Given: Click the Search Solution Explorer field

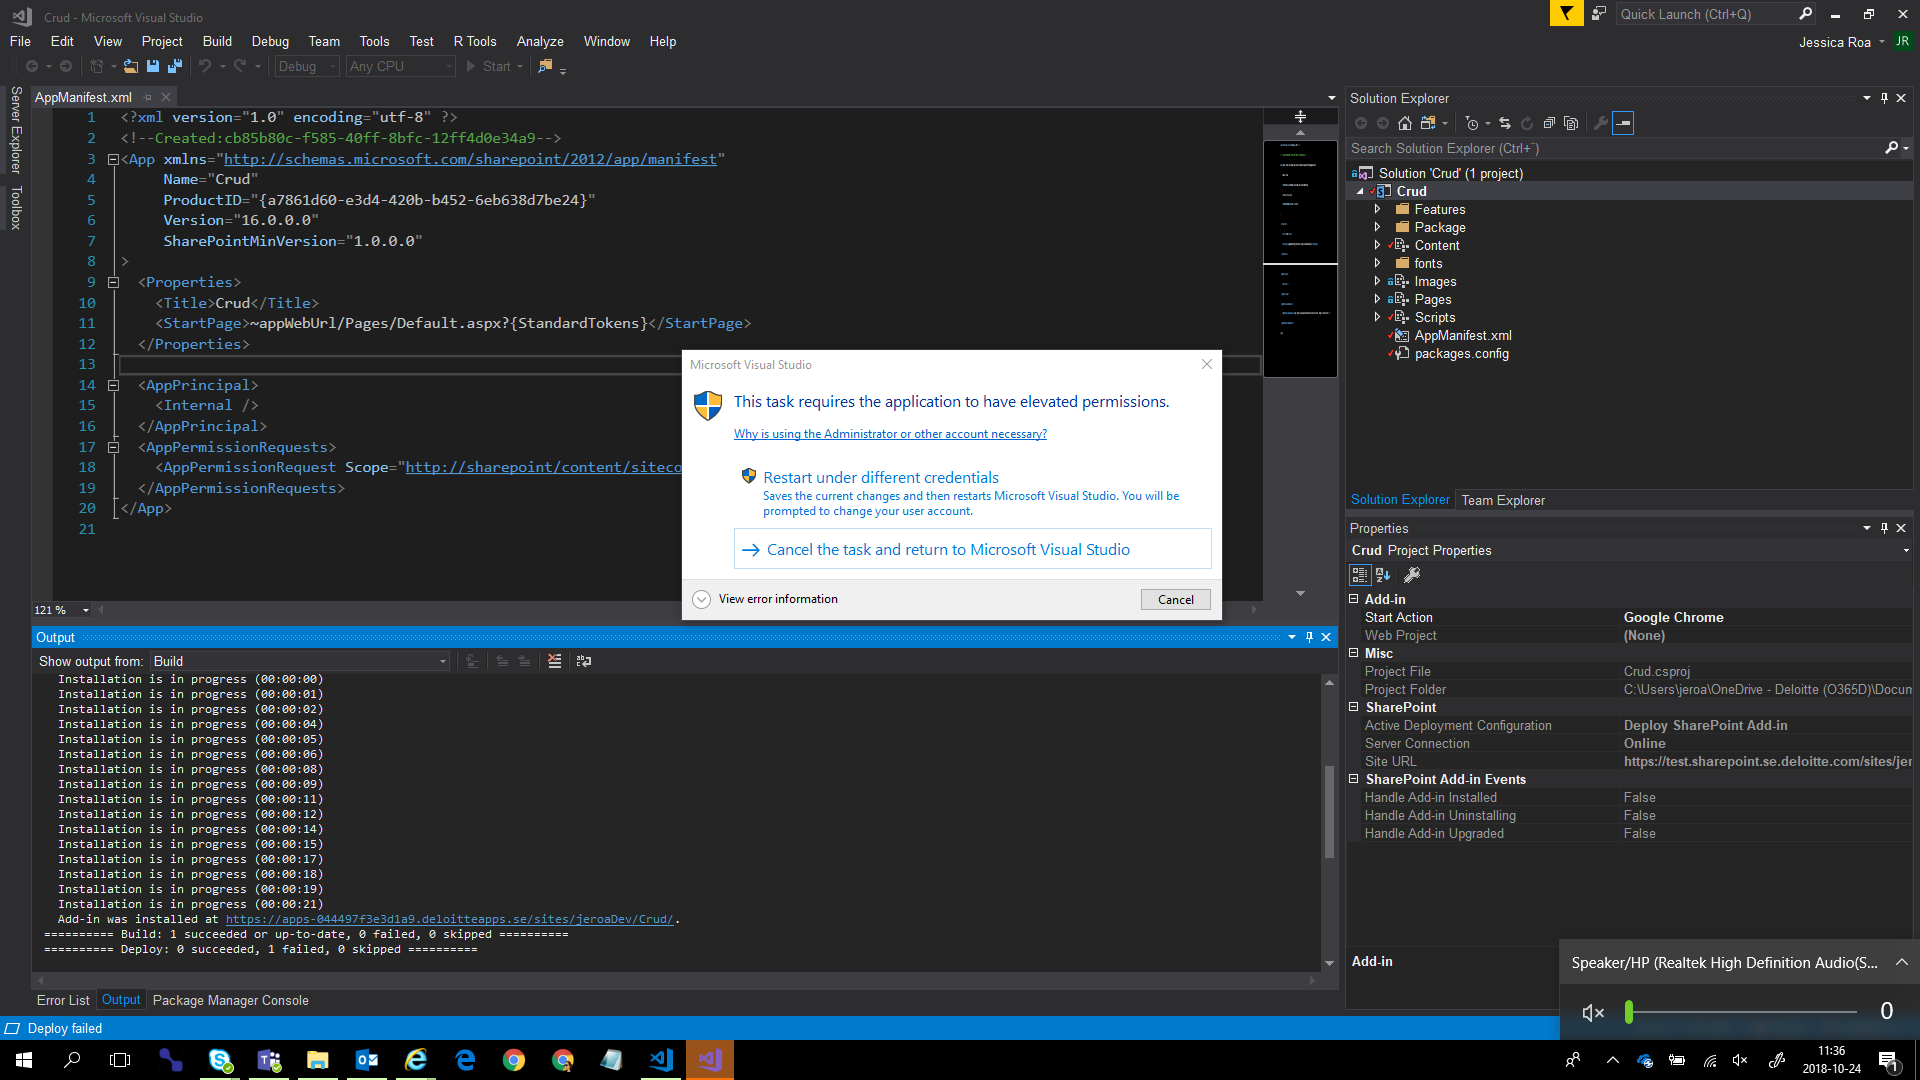Looking at the screenshot, I should tap(1615, 148).
